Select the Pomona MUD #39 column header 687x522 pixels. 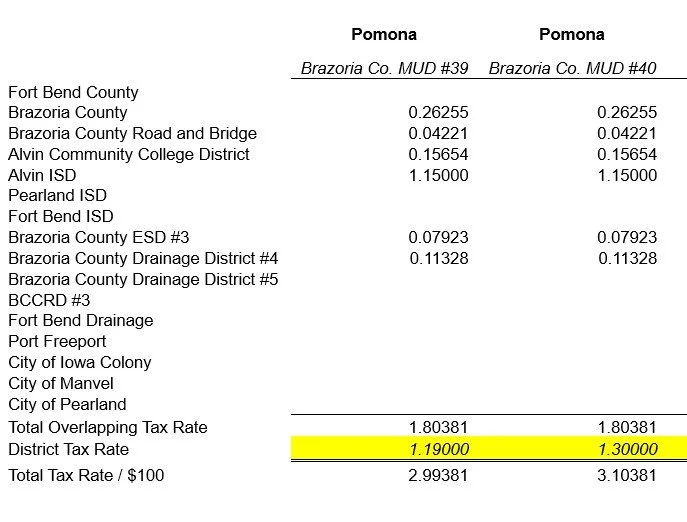pos(384,34)
